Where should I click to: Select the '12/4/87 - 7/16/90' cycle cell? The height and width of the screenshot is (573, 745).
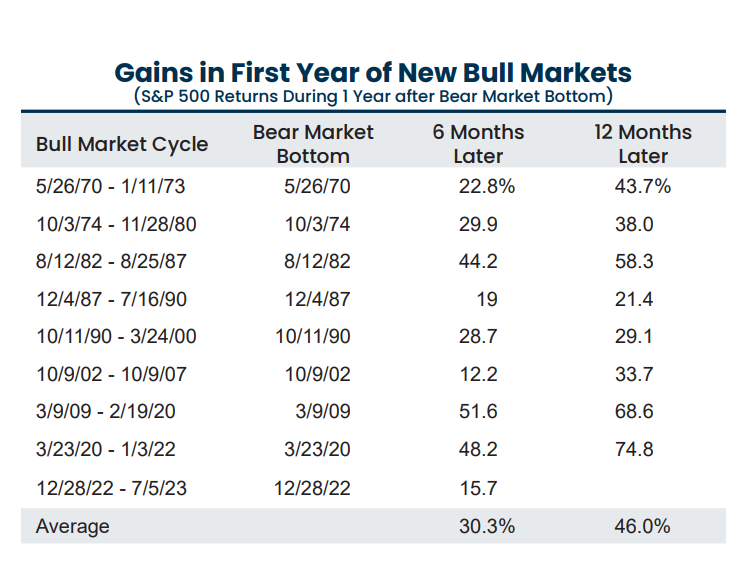[111, 300]
